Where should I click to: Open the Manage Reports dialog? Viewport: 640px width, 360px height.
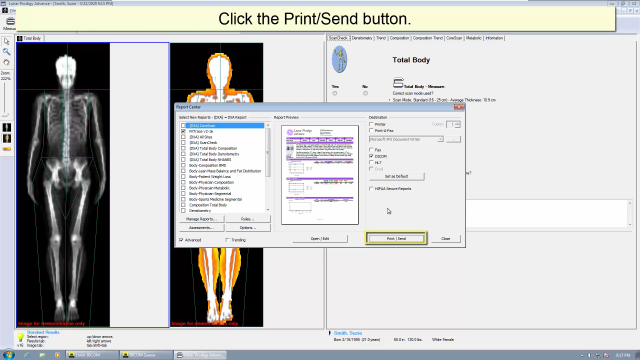(202, 219)
